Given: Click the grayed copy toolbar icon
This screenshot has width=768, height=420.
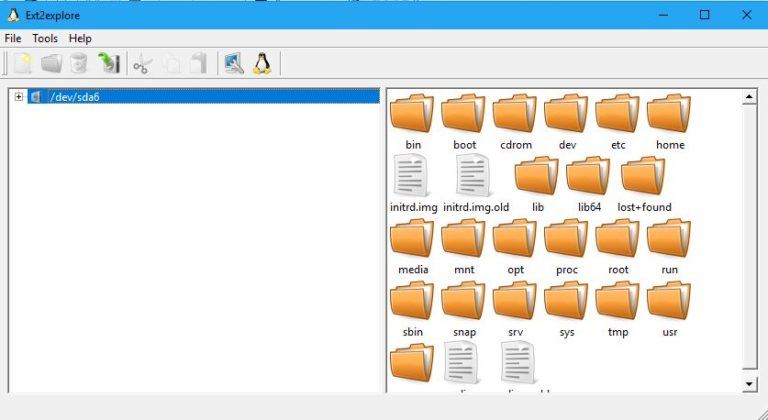Looking at the screenshot, I should (171, 64).
